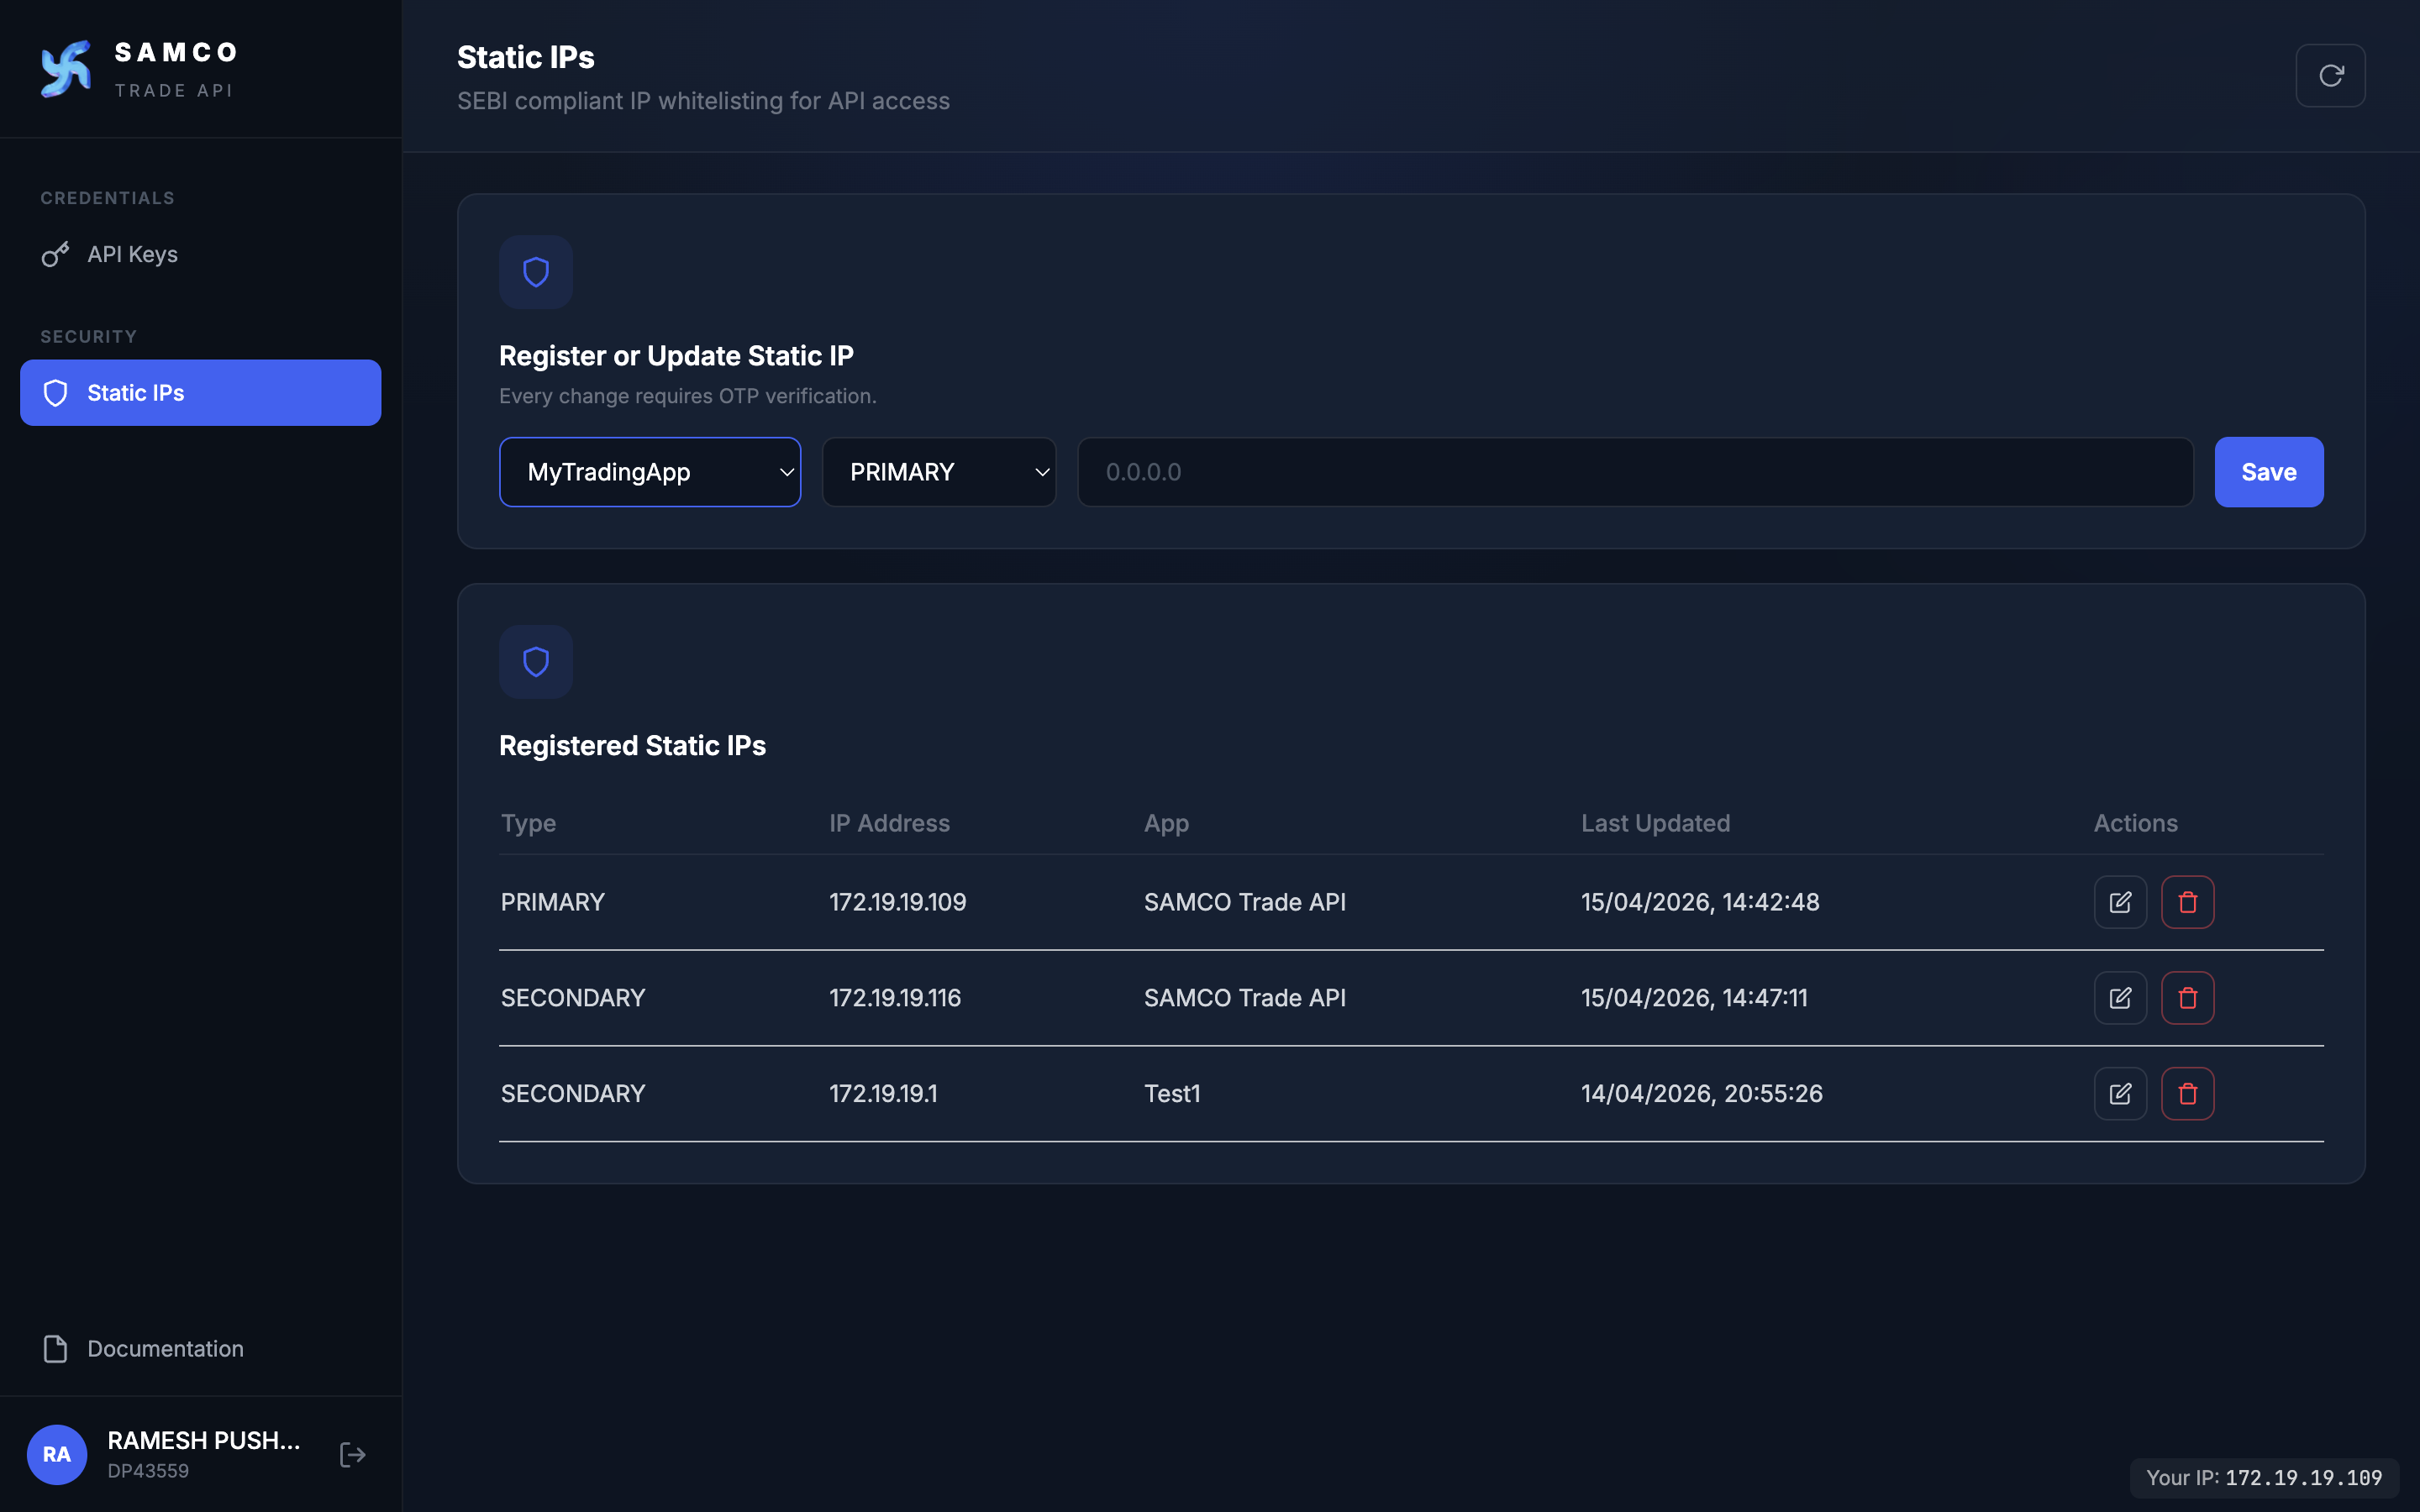Delete the PRIMARY 172.19.19.109 entry
Image resolution: width=2420 pixels, height=1512 pixels.
click(2187, 902)
